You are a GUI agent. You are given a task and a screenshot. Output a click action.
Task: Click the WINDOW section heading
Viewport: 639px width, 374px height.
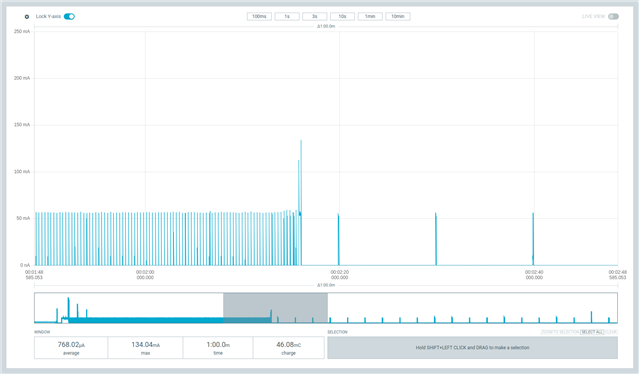(42, 332)
